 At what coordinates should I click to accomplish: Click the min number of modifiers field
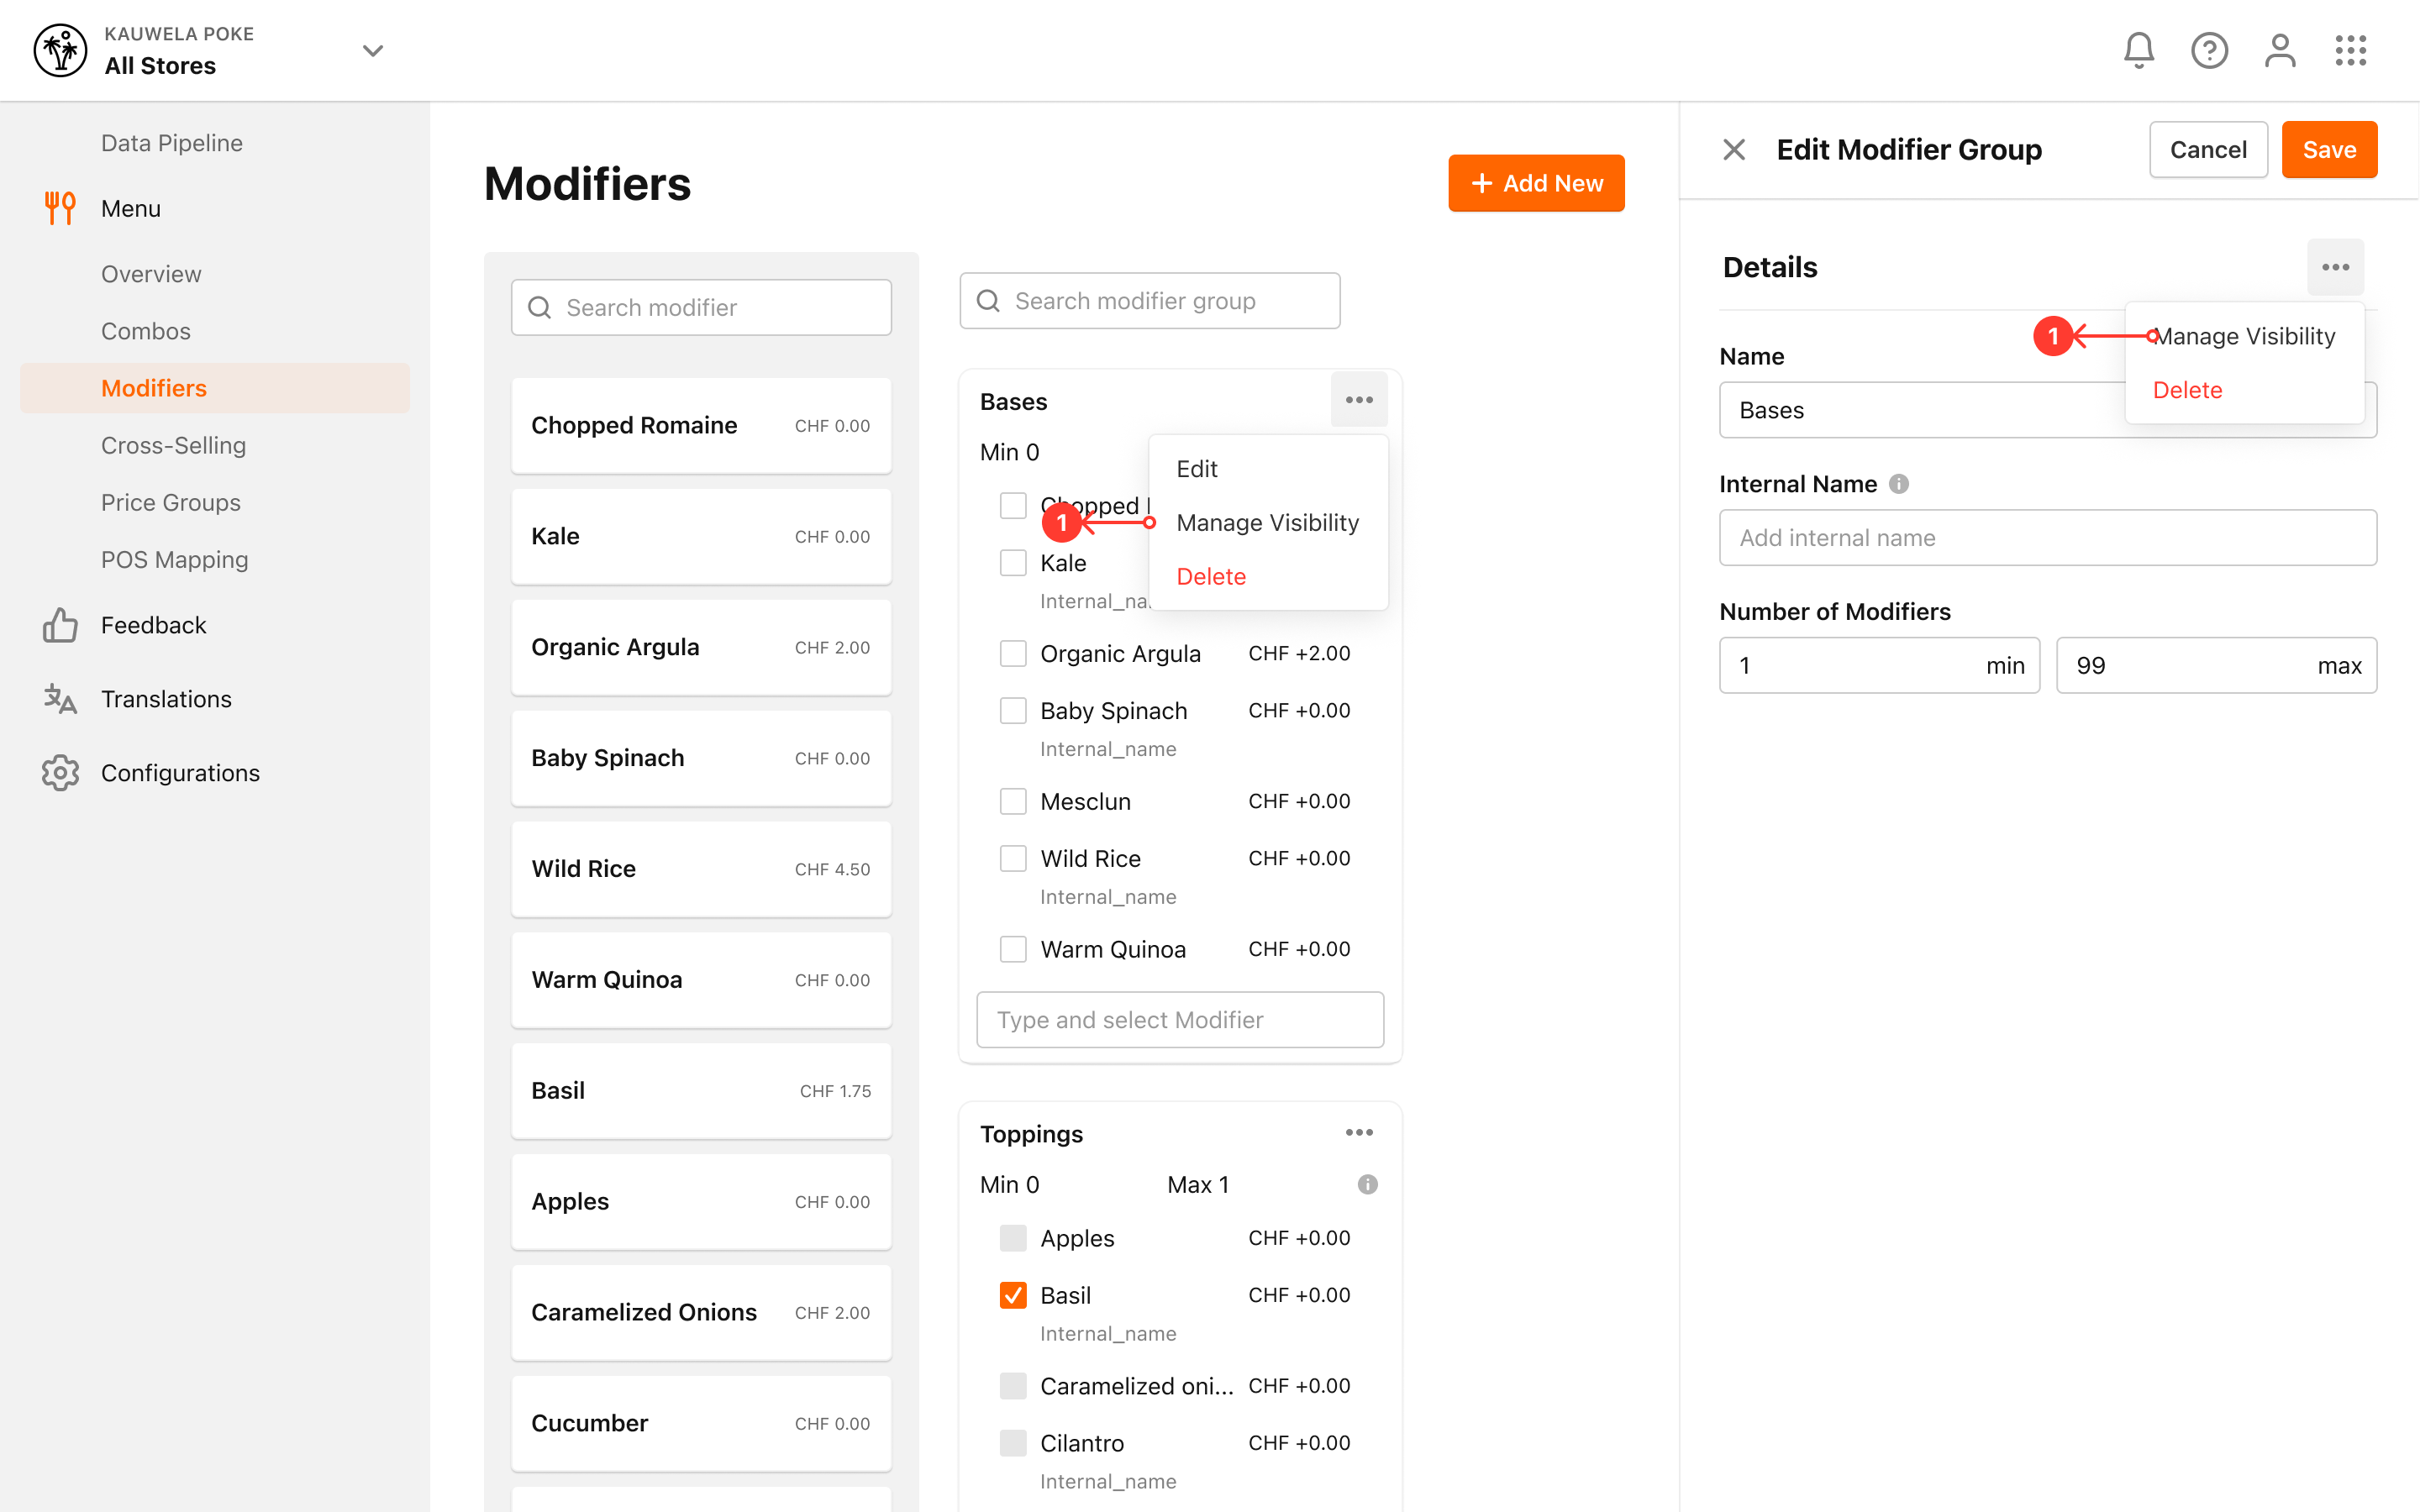coord(1879,665)
